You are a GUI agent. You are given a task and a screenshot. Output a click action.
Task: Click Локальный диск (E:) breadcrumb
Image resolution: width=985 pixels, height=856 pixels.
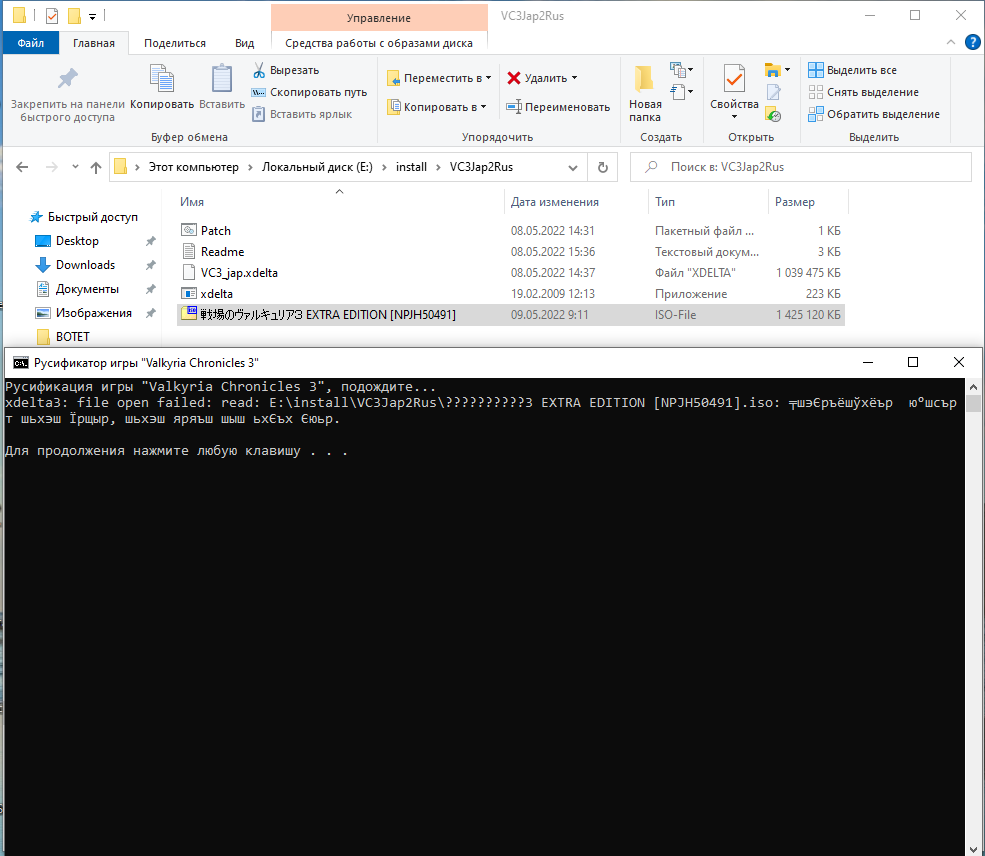pyautogui.click(x=317, y=167)
